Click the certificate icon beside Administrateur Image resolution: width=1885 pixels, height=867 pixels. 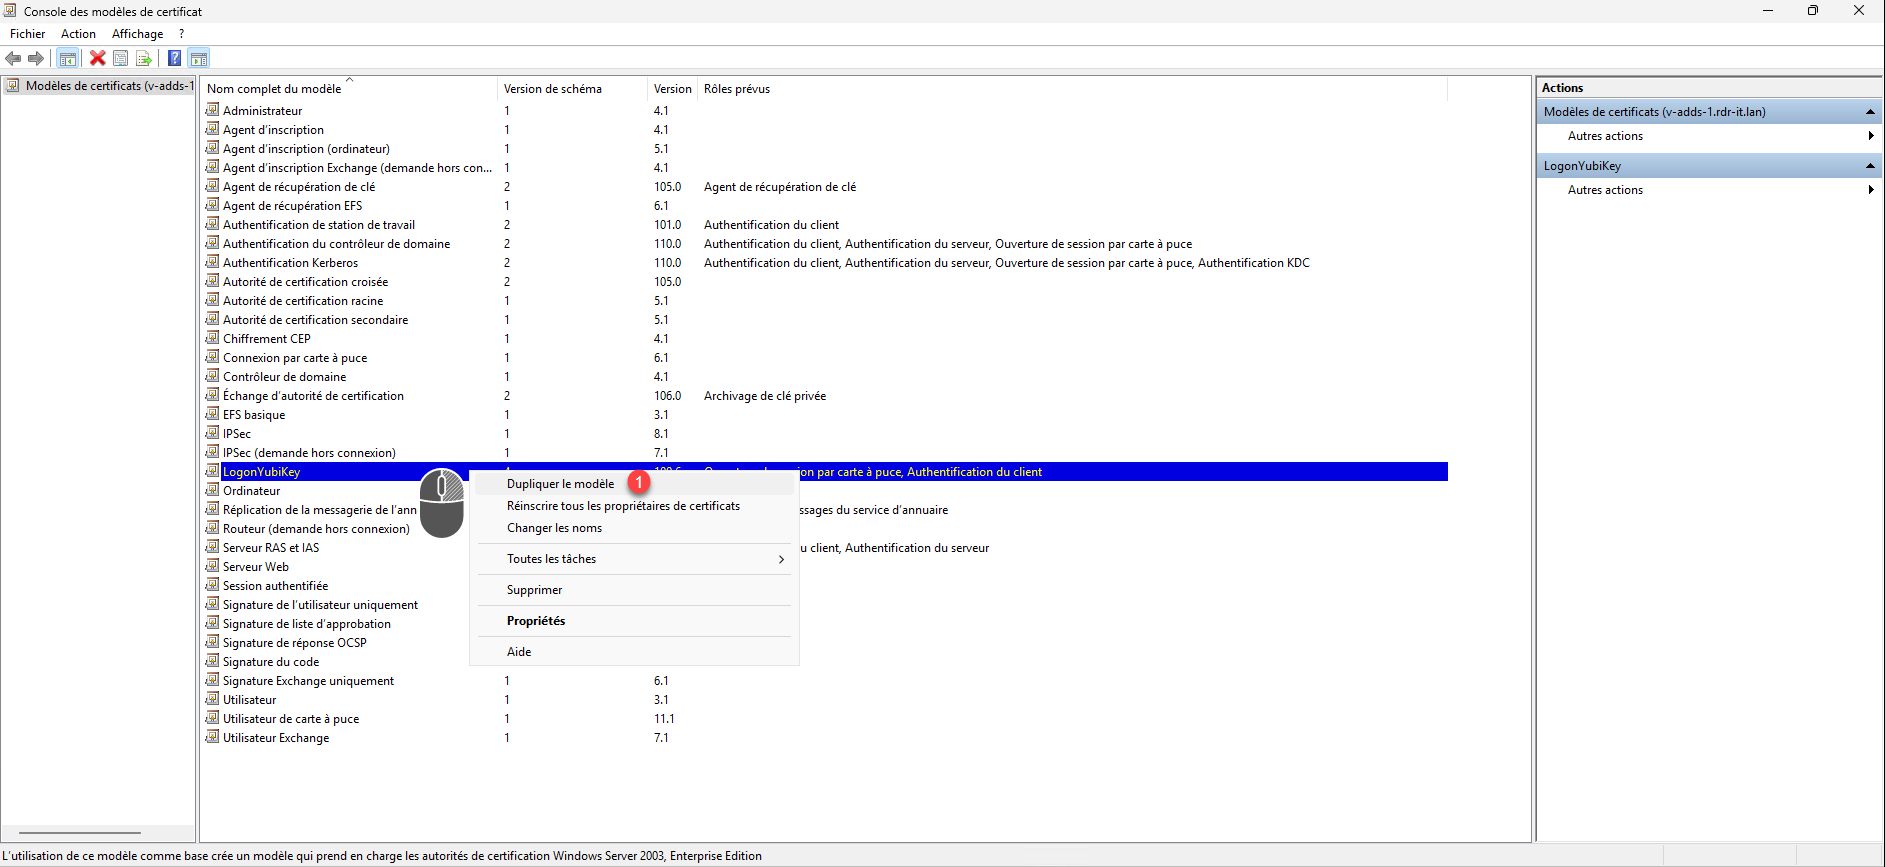[x=212, y=110]
